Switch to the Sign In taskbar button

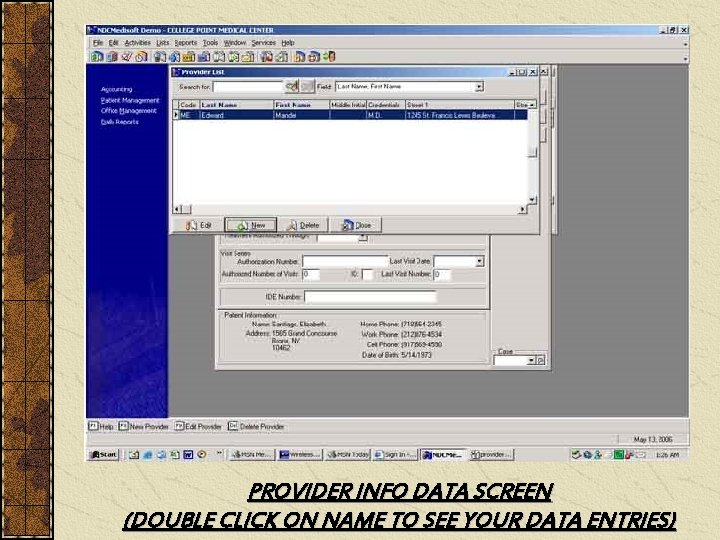395,455
